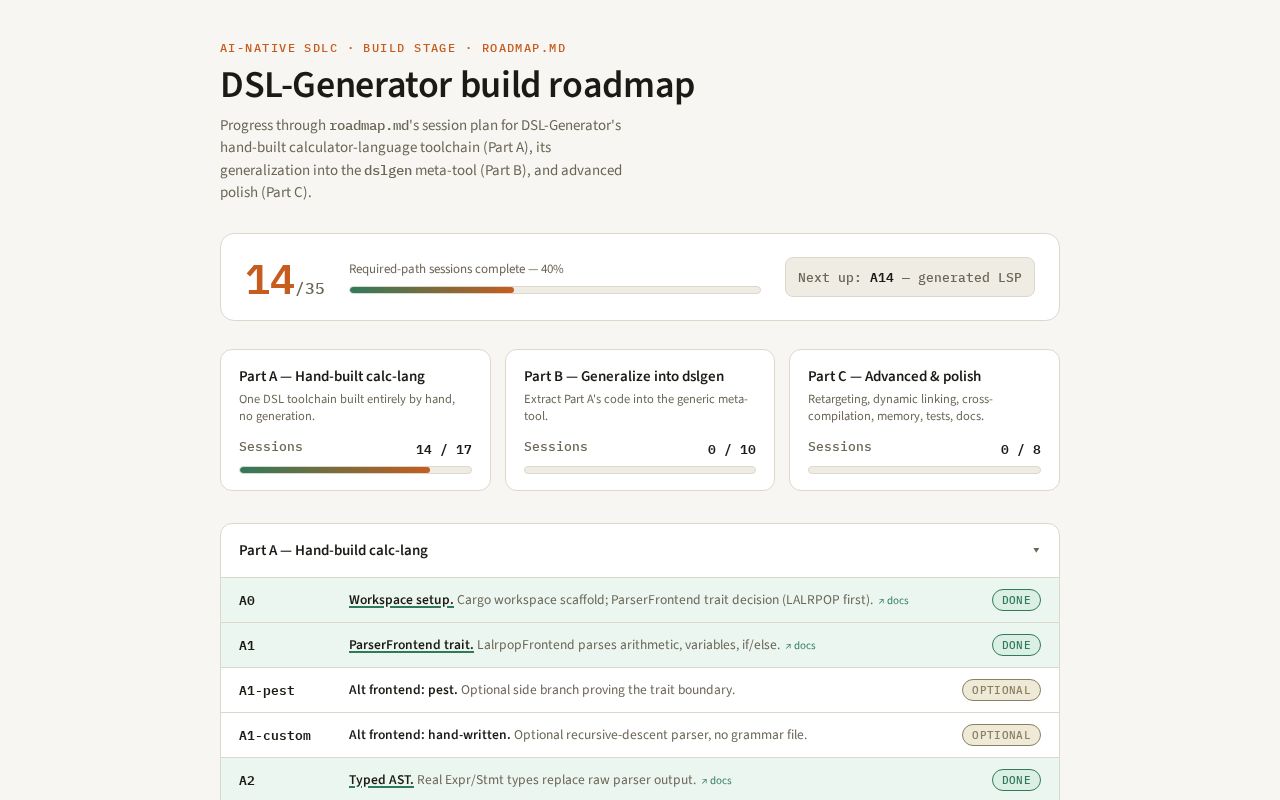This screenshot has height=800, width=1280.
Task: Click the 14 / 17 sessions count
Action: pyautogui.click(x=444, y=449)
